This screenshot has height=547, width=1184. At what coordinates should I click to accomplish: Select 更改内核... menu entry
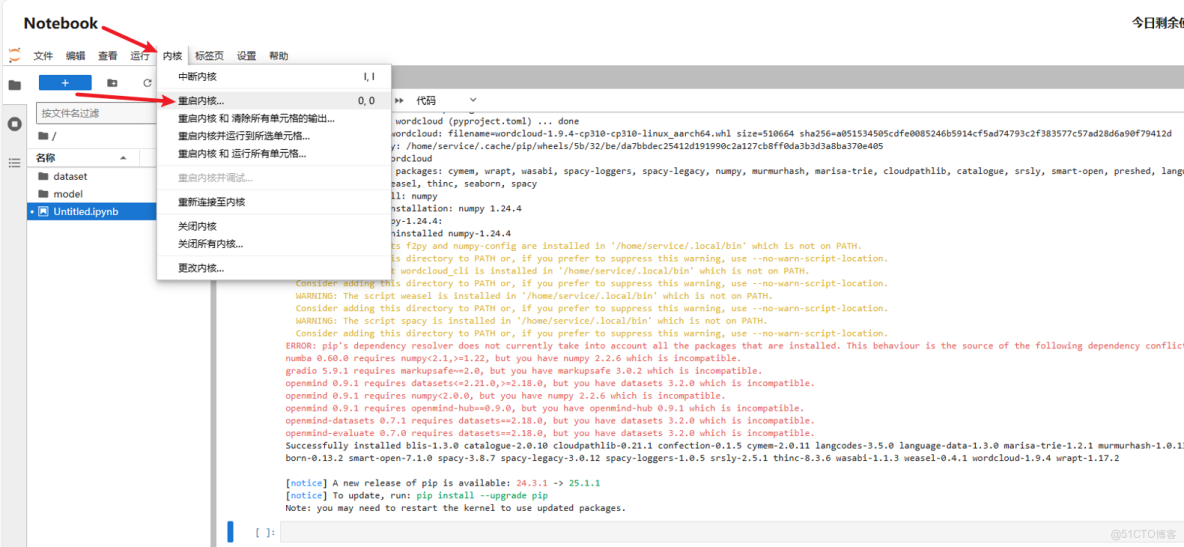[274, 268]
